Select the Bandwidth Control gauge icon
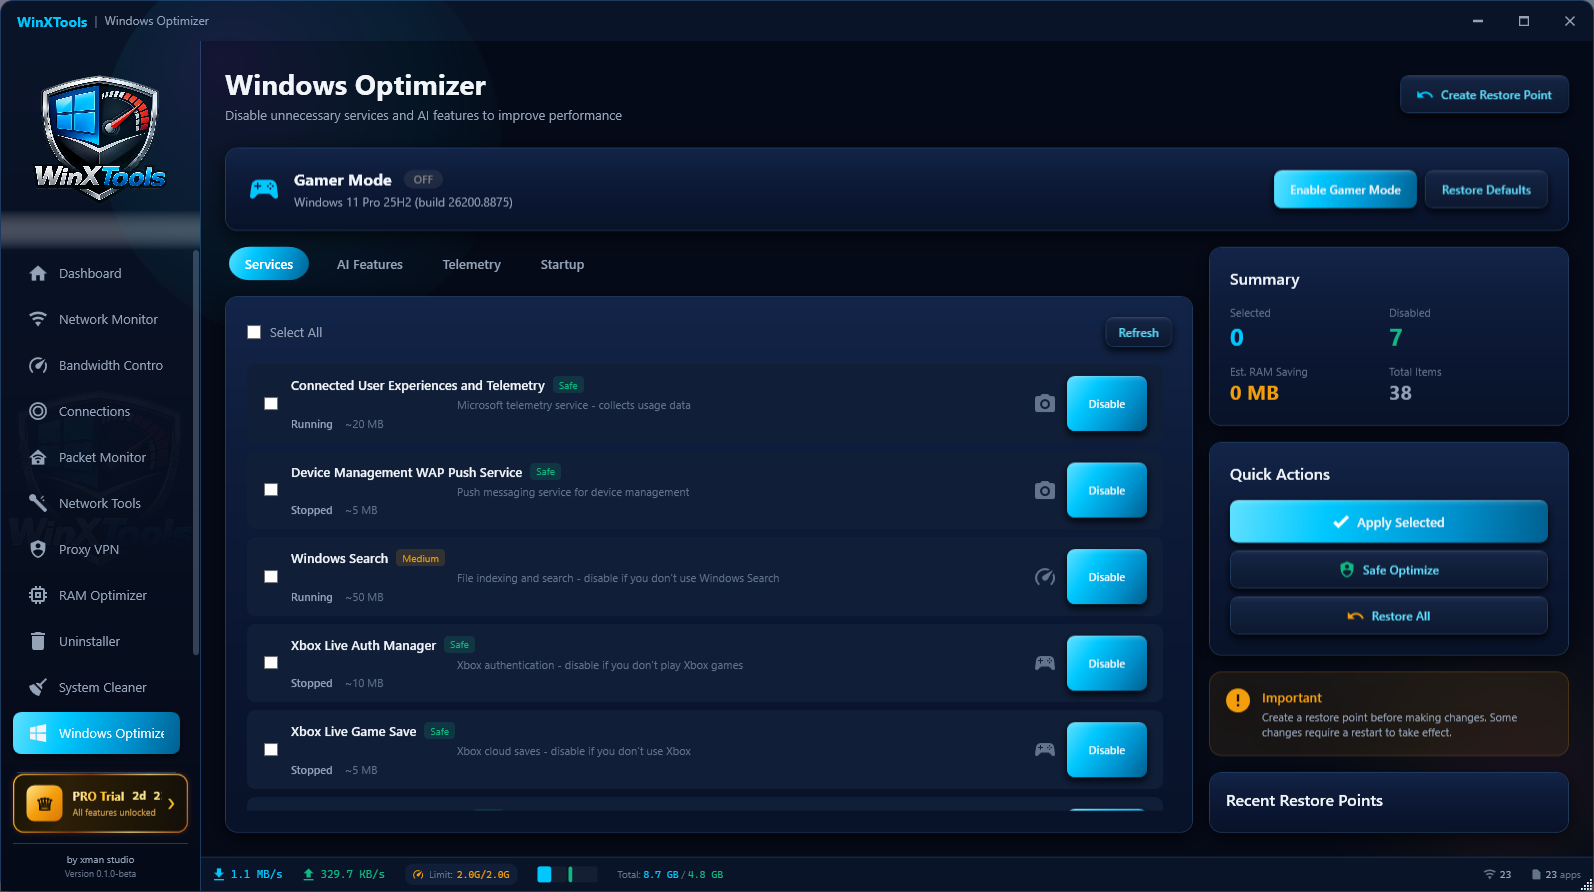The image size is (1594, 892). tap(38, 365)
